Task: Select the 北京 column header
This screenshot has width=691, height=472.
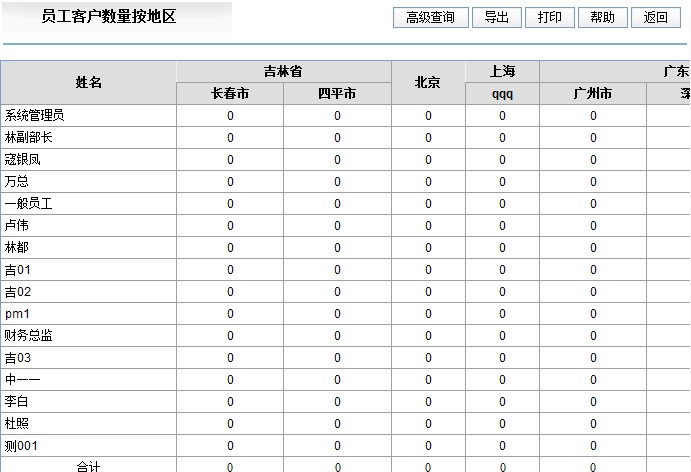Action: pyautogui.click(x=428, y=83)
